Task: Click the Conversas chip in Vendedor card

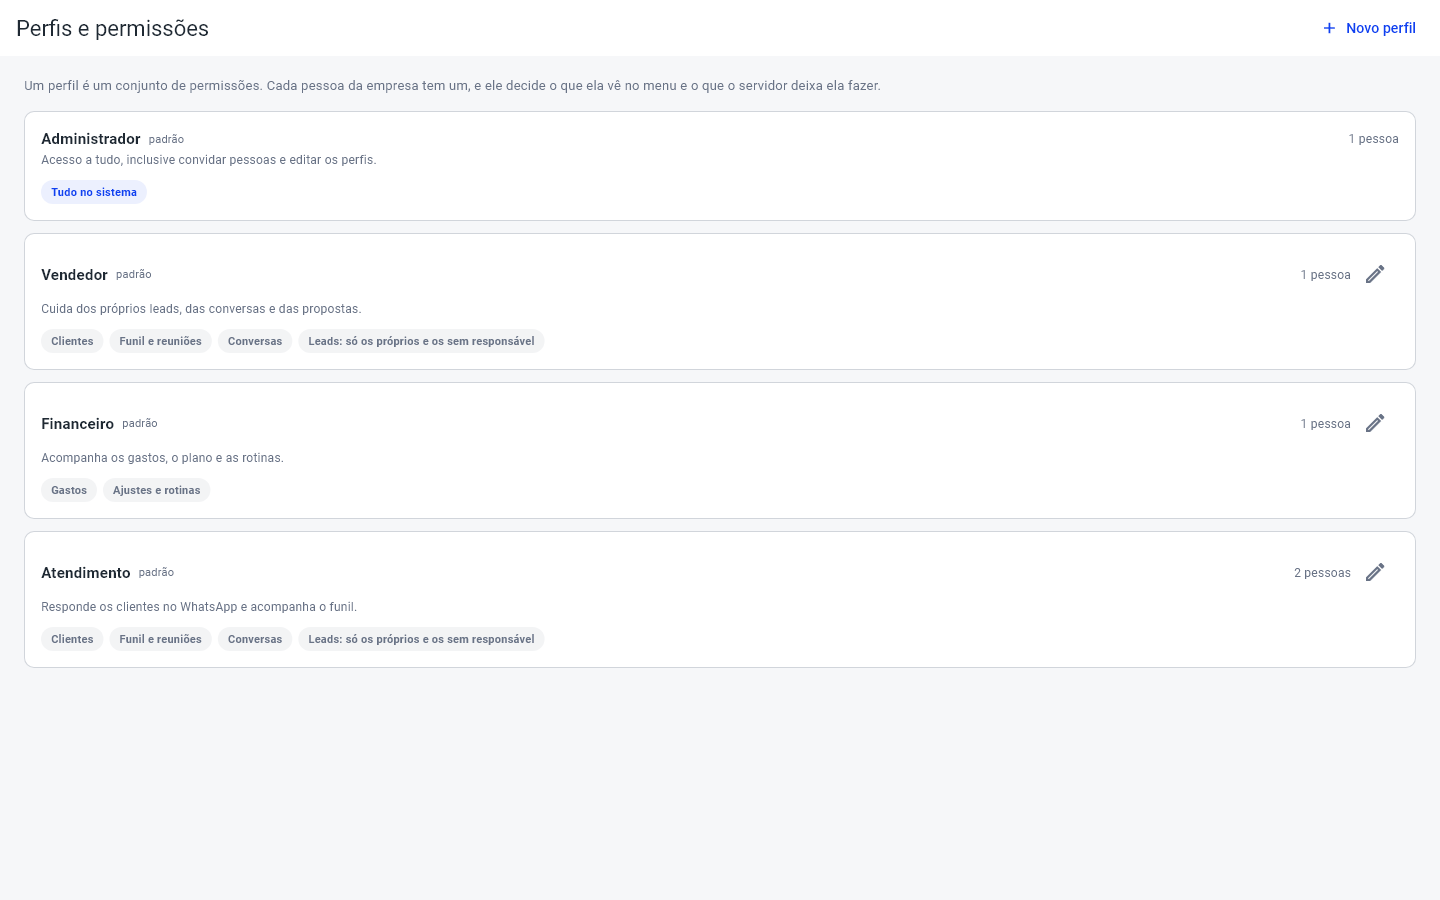Action: (x=255, y=341)
